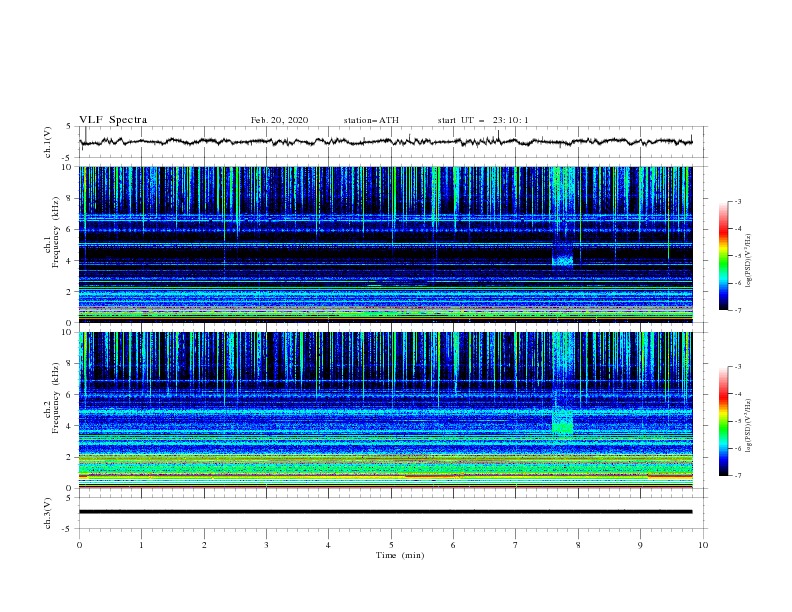Click the 'station=ATH' label
This screenshot has width=792, height=612.
(x=371, y=120)
